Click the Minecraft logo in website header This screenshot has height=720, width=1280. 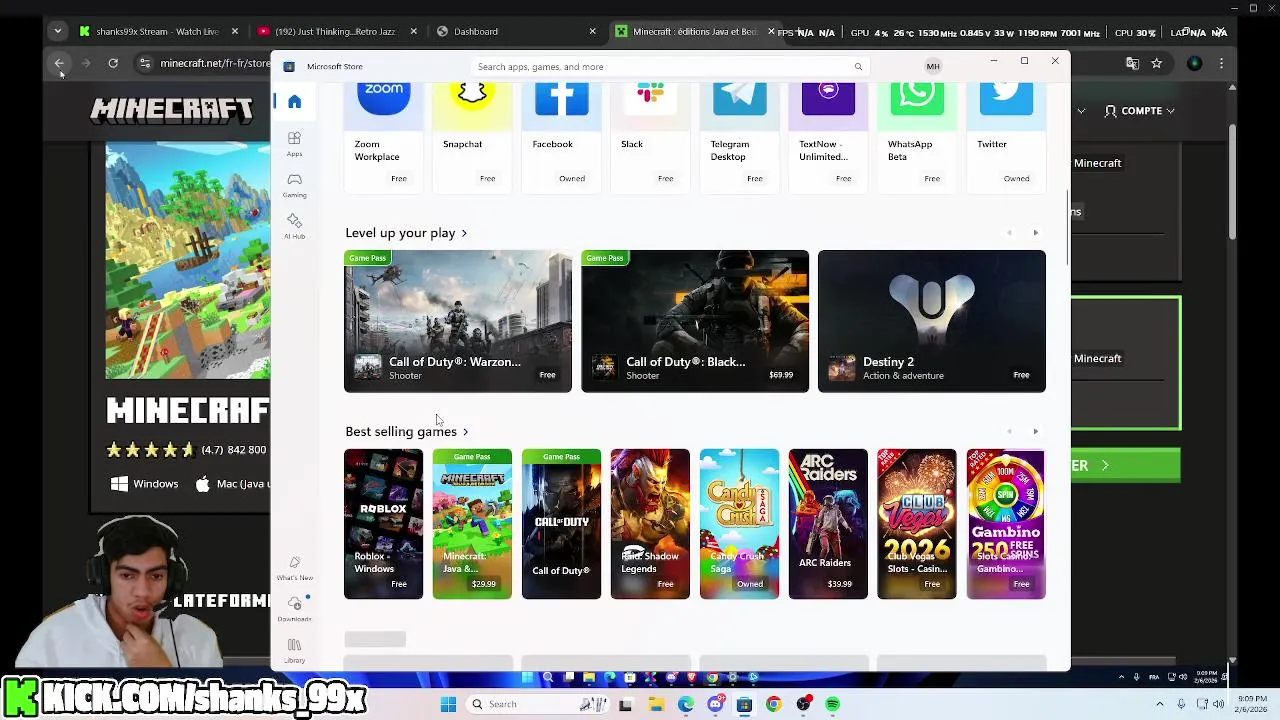click(x=172, y=110)
